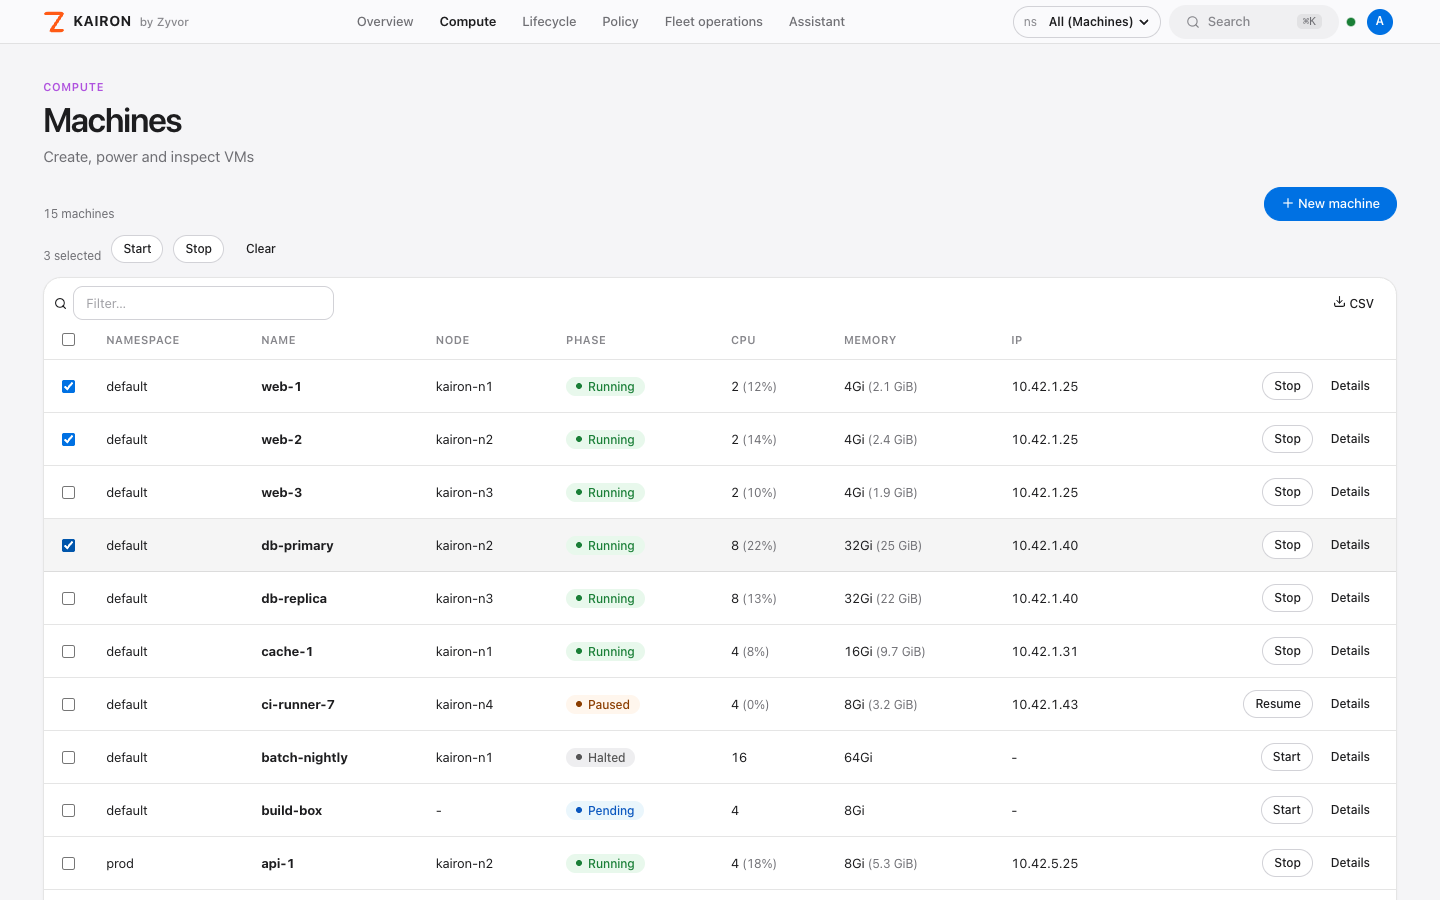1440x900 pixels.
Task: Open Details for db-primary
Action: tap(1350, 545)
